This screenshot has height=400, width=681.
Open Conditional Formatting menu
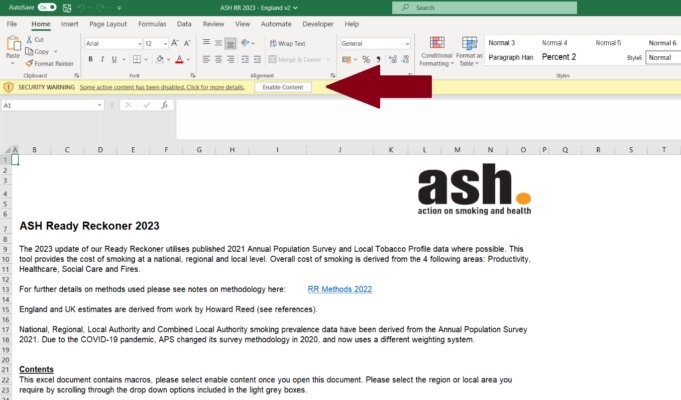point(436,51)
